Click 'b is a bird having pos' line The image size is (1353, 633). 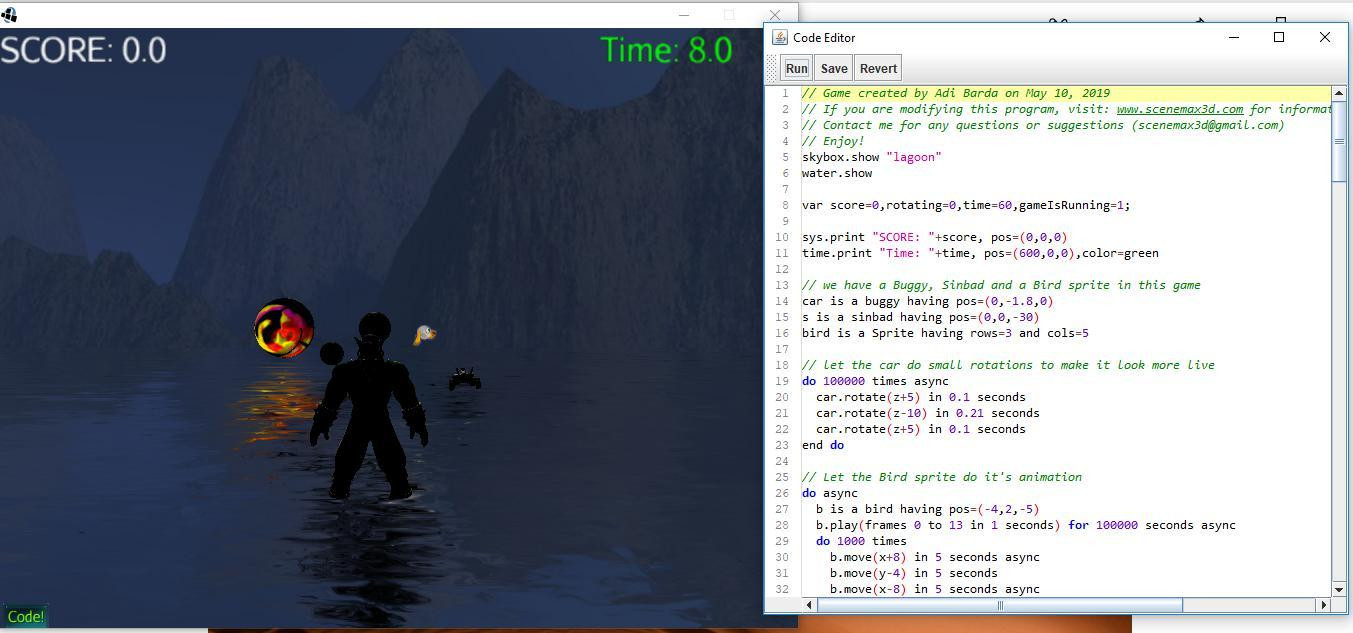[927, 509]
